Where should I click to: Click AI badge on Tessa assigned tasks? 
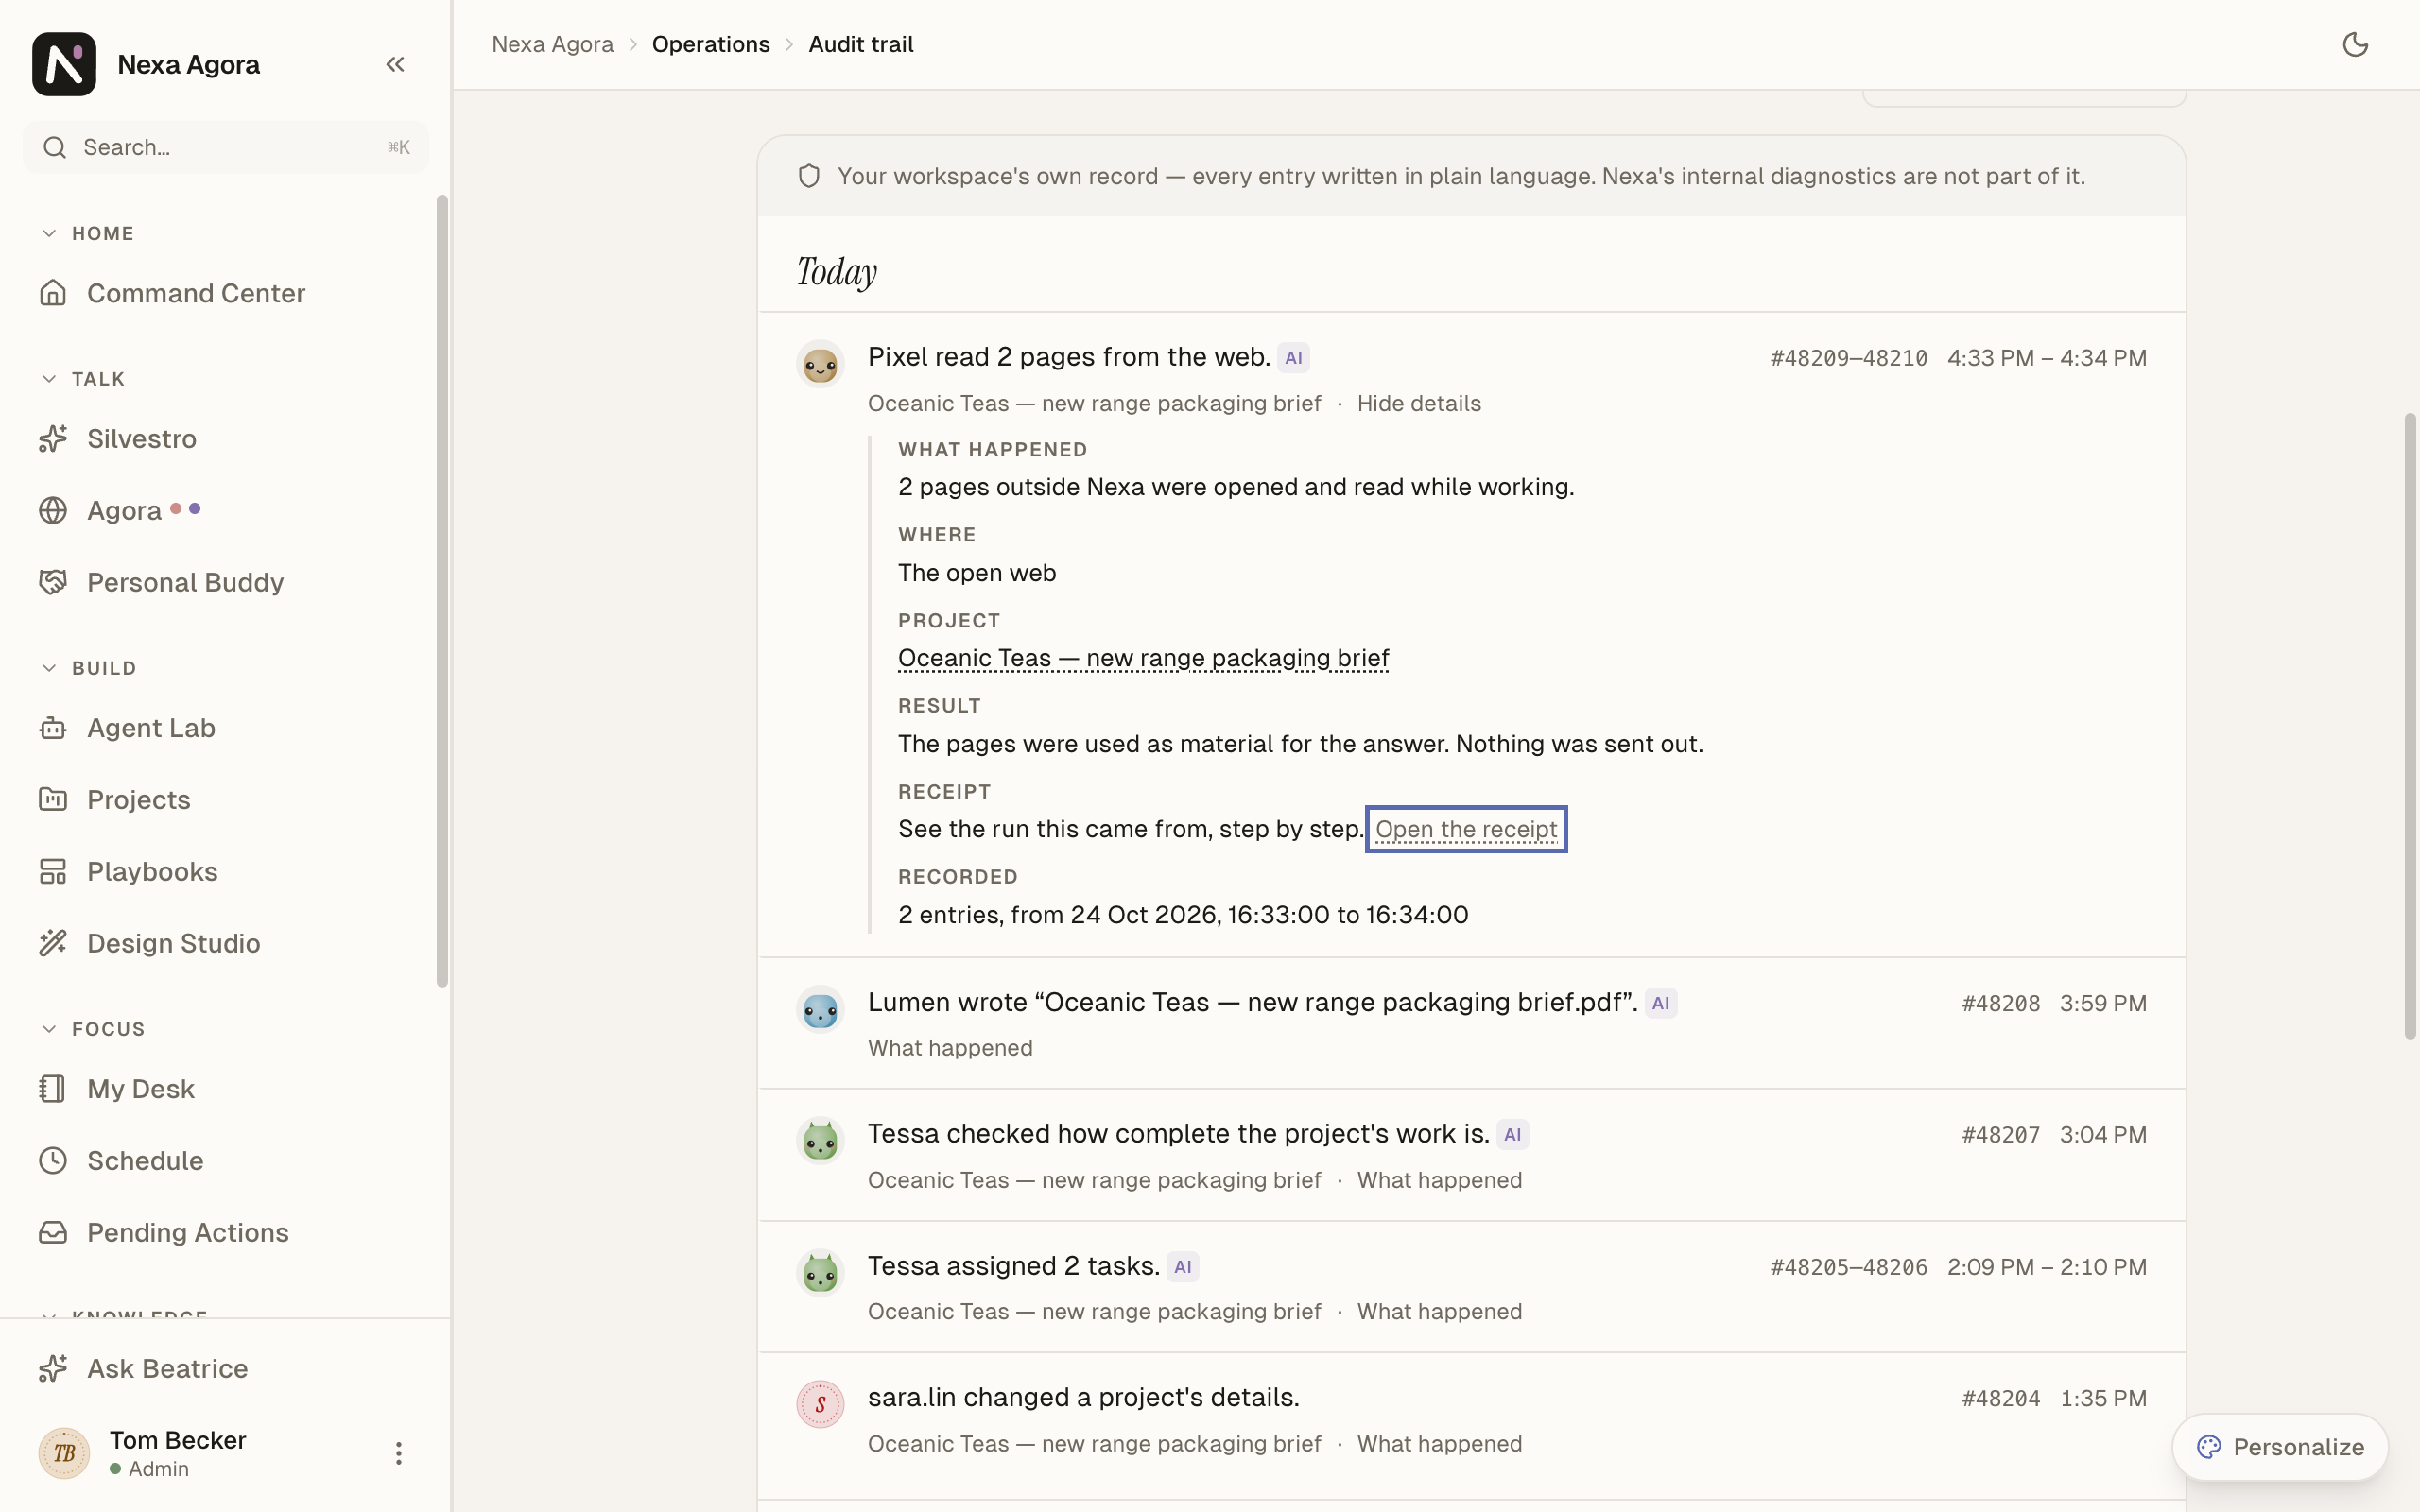(x=1183, y=1267)
